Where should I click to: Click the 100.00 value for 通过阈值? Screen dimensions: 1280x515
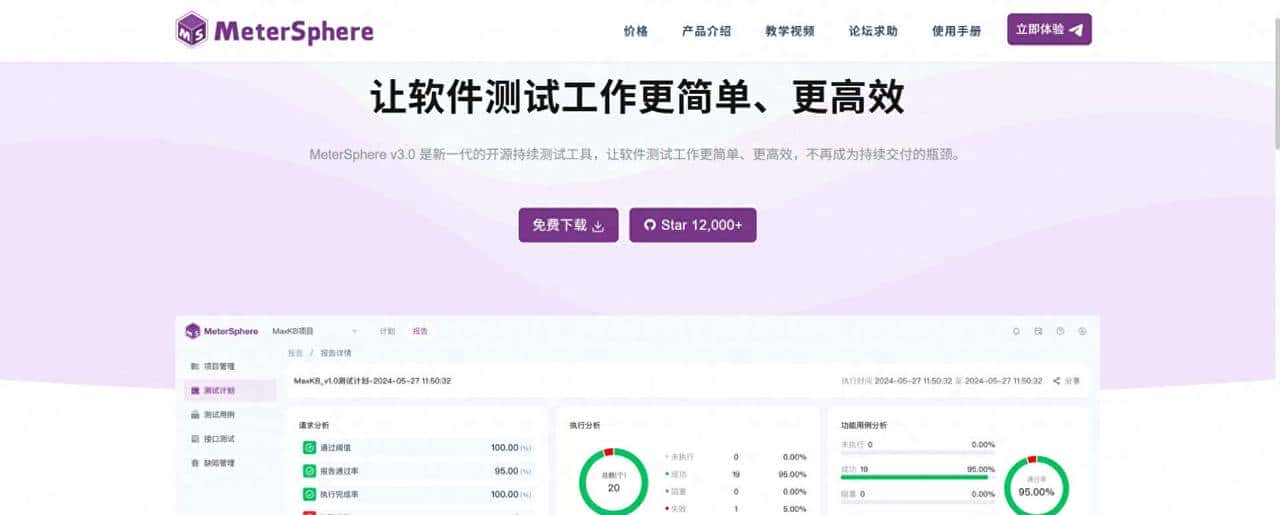(504, 447)
